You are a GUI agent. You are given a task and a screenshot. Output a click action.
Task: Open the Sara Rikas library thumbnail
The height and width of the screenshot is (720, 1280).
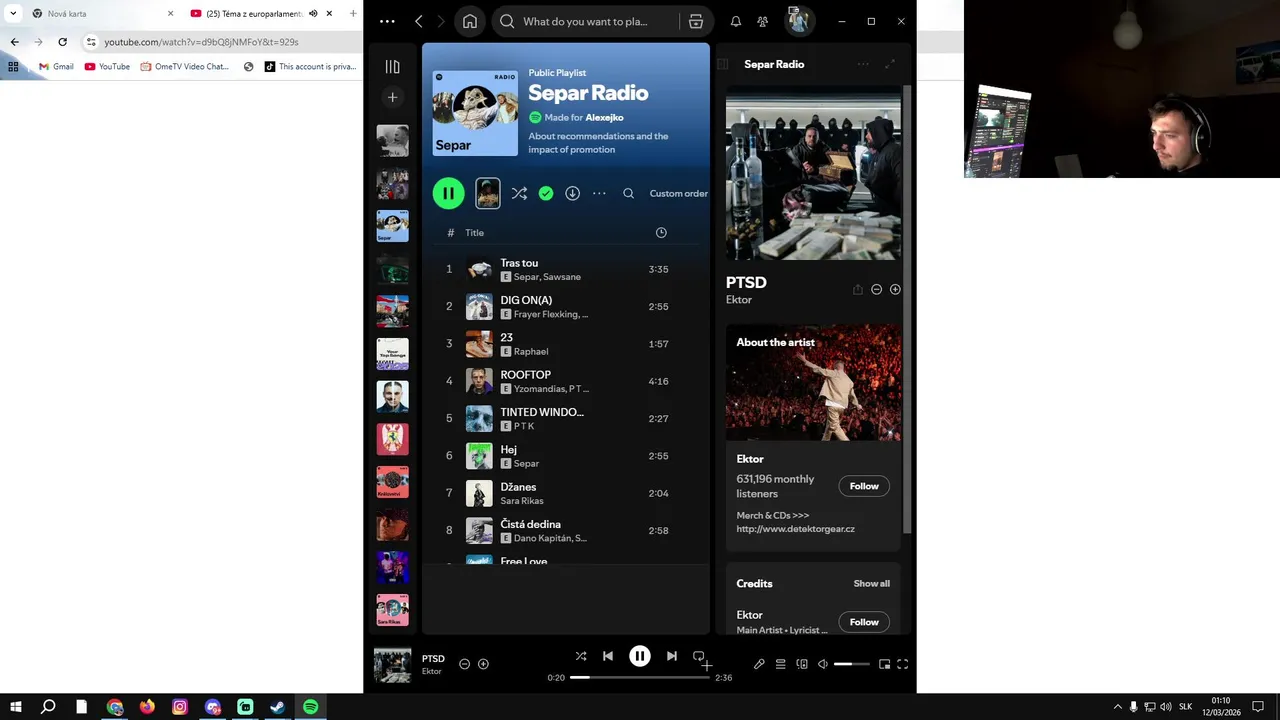[x=392, y=610]
